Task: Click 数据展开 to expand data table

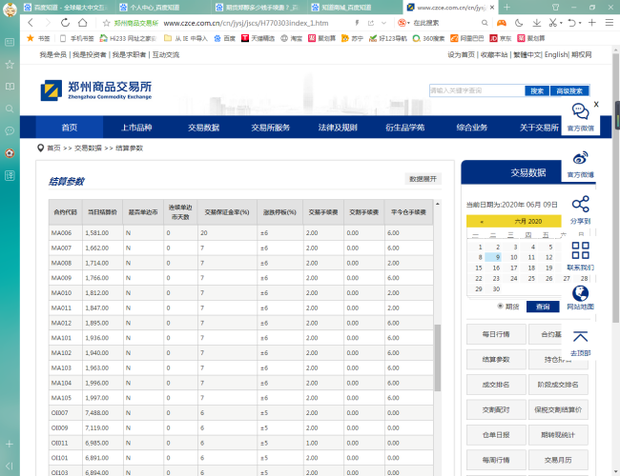Action: 422,179
